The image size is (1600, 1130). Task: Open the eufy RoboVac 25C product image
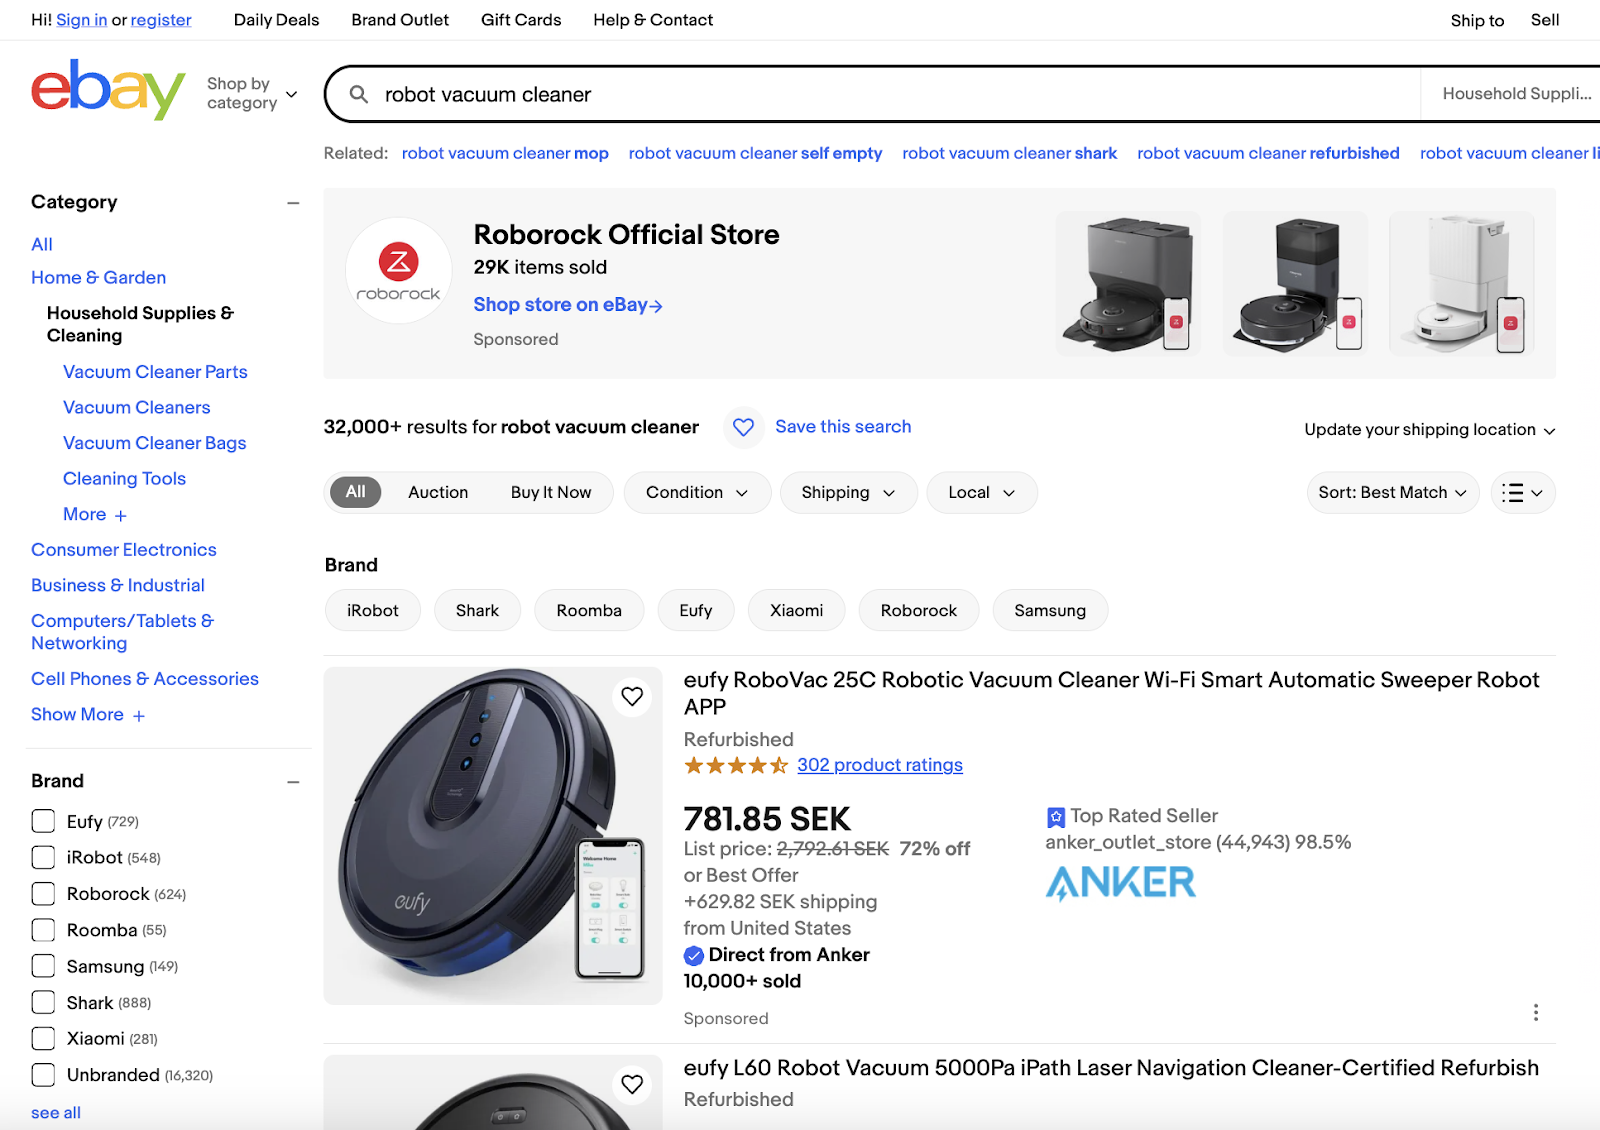click(x=493, y=835)
